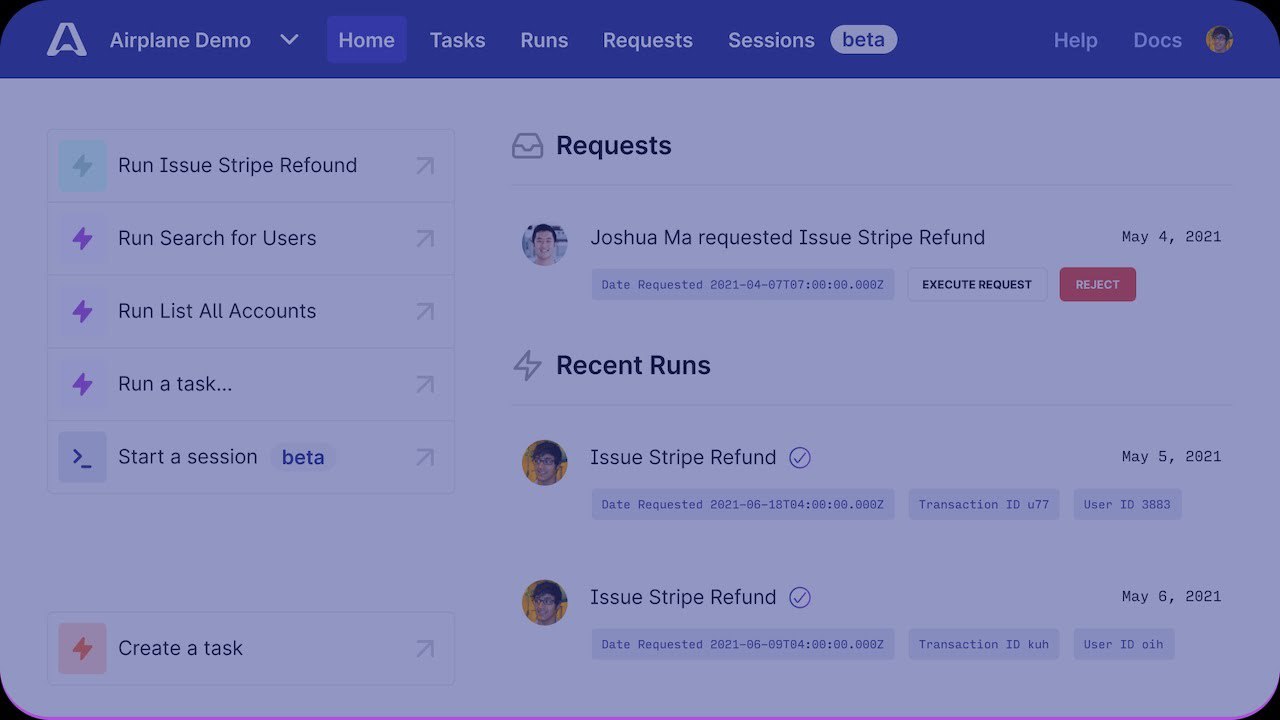Click lightning icon for Run Issue Stripe Refund
The image size is (1280, 720).
(x=82, y=166)
